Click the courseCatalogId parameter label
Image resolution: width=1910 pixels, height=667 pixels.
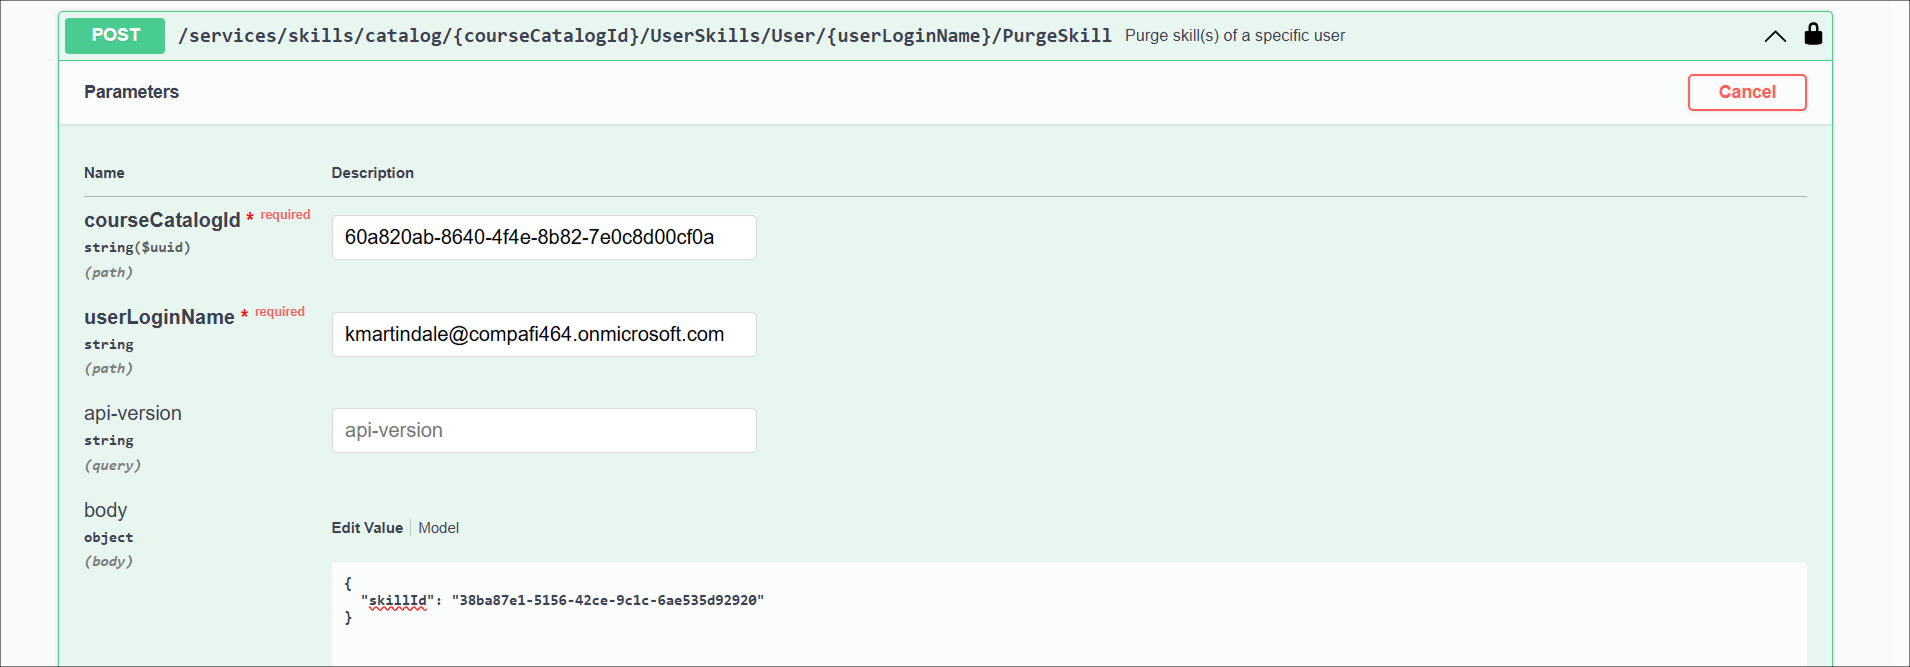point(162,220)
